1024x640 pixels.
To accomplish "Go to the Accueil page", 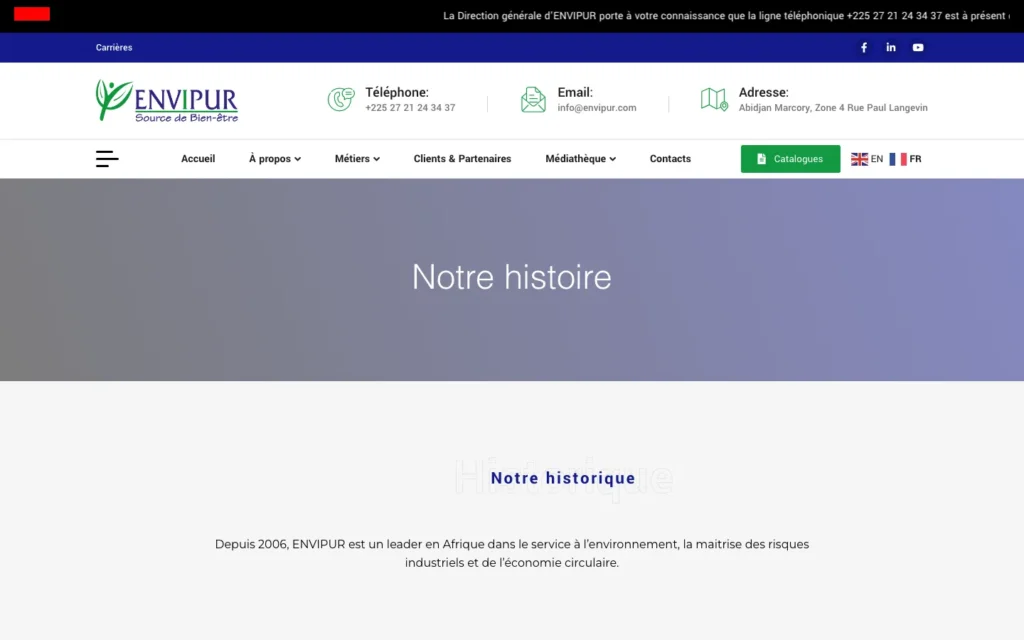I will click(198, 159).
